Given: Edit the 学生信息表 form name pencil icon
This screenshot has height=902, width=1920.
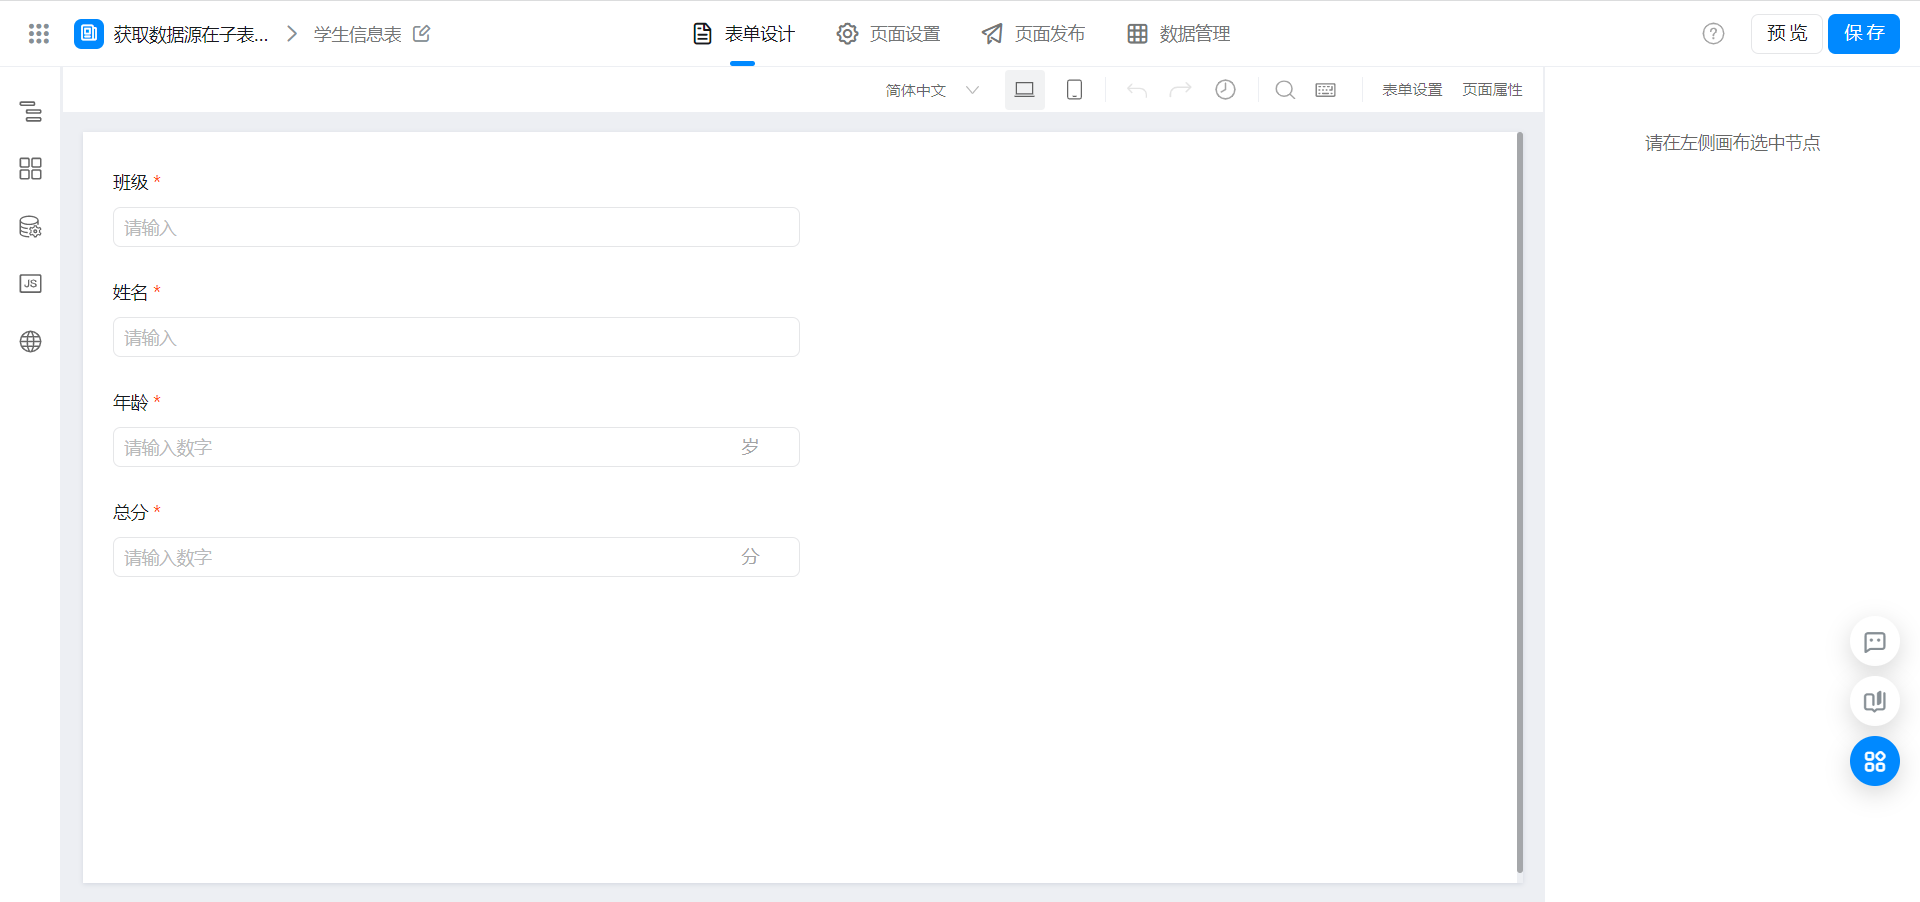Looking at the screenshot, I should point(422,34).
